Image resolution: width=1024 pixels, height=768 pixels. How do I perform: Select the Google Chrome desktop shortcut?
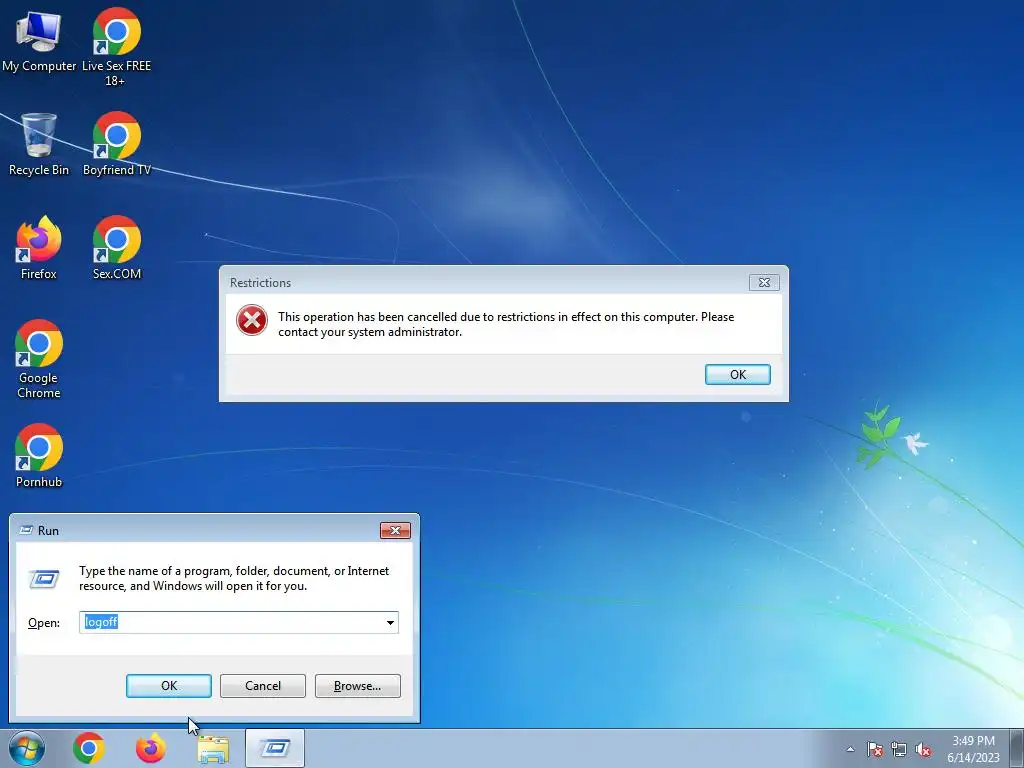click(39, 359)
